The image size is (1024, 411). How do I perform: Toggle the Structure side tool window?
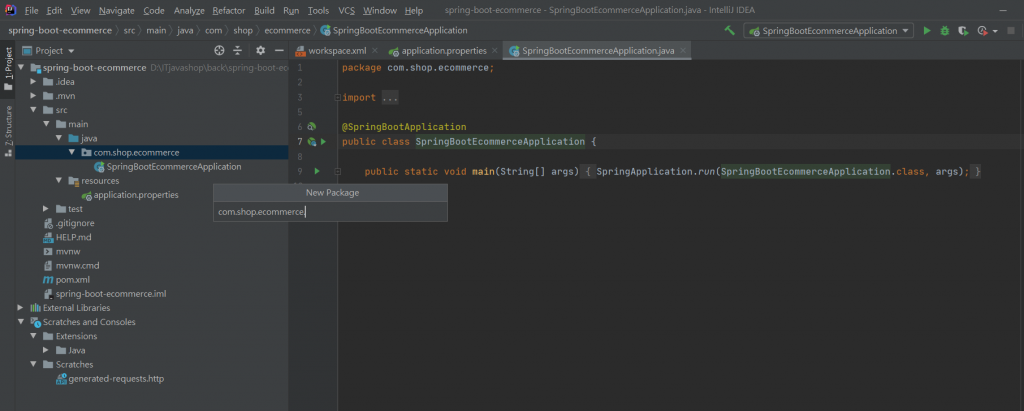pos(8,130)
